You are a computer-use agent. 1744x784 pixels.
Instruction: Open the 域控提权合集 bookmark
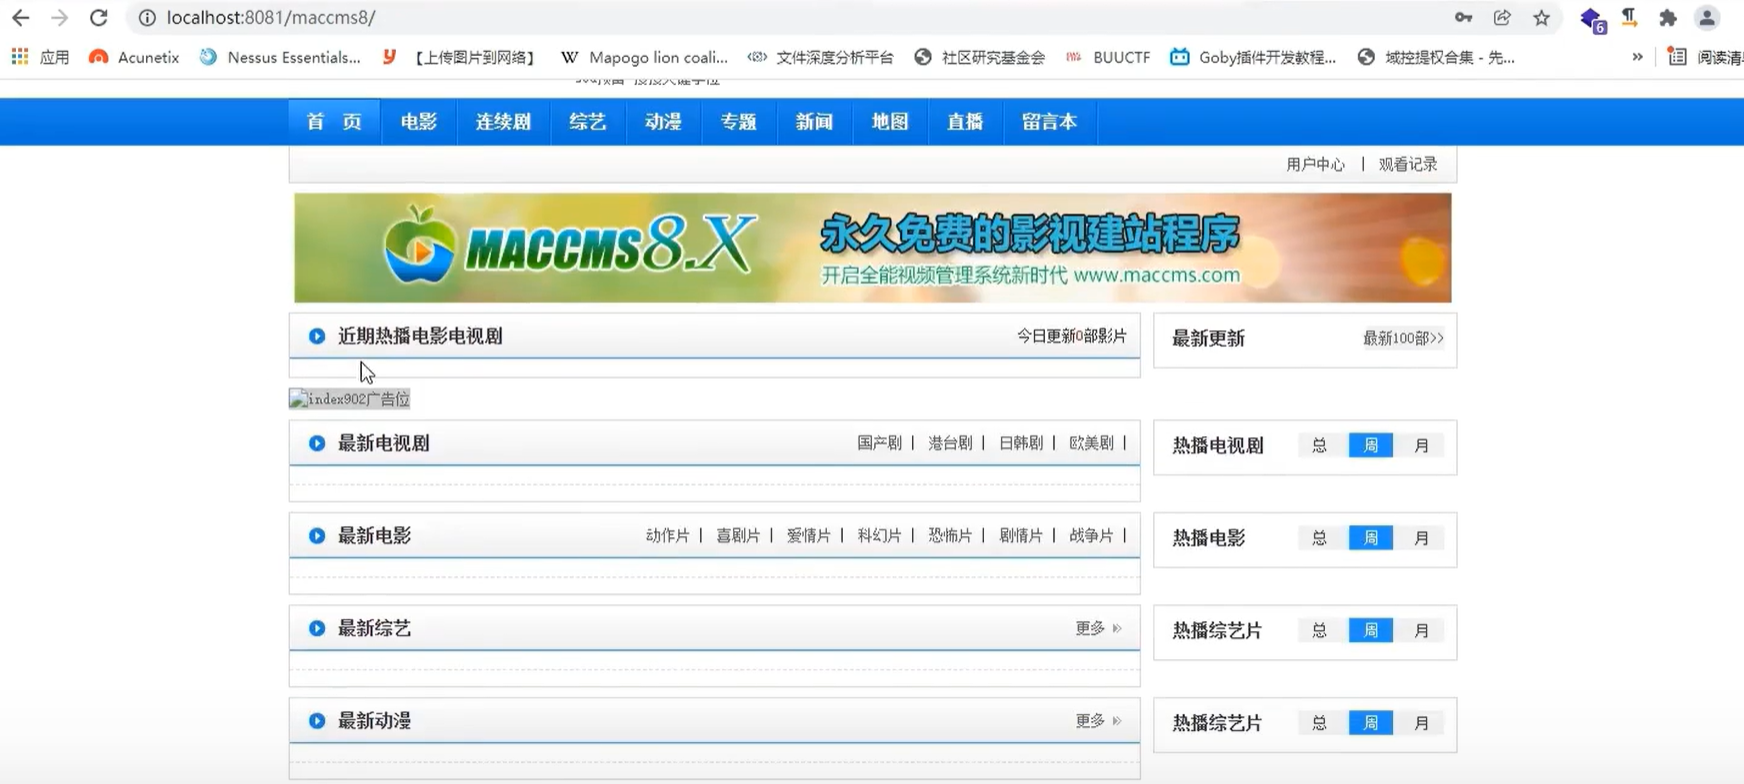pyautogui.click(x=1436, y=57)
